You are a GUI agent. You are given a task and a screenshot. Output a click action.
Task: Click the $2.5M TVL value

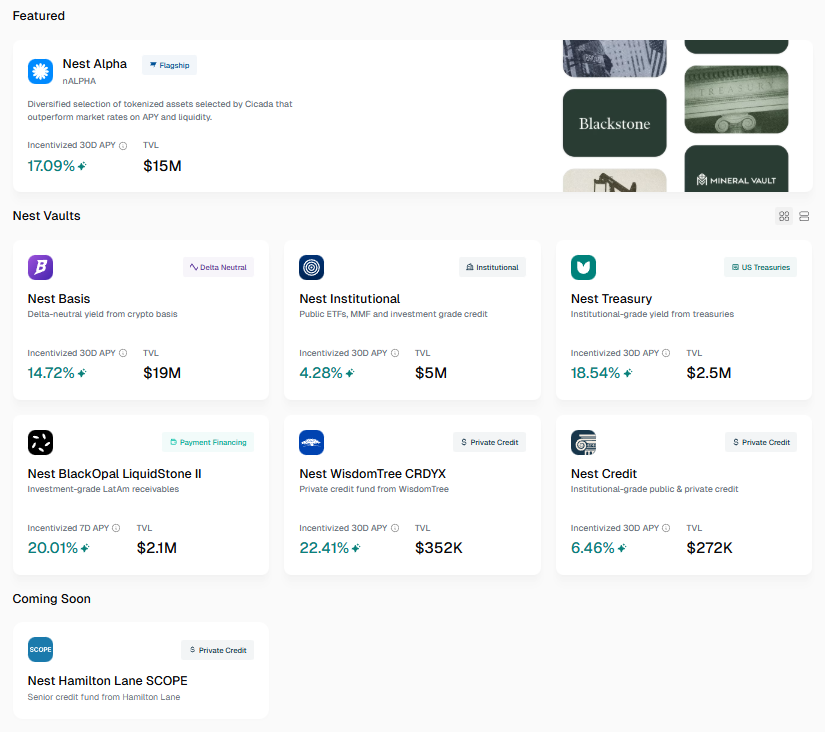pyautogui.click(x=709, y=373)
